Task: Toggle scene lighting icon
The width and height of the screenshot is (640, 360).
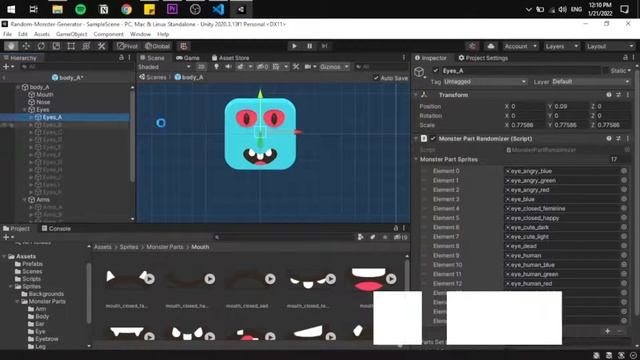Action: (216, 67)
